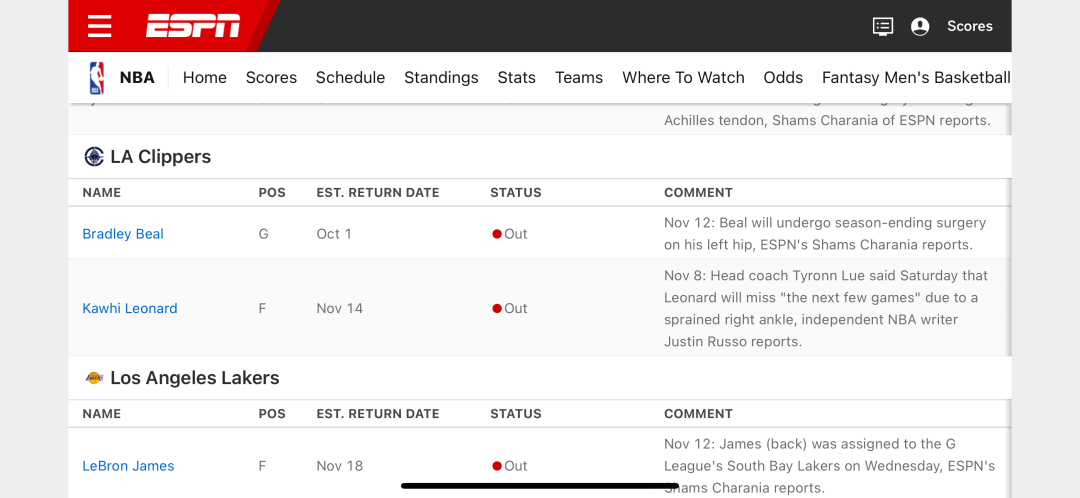
Task: Click the Los Angeles Lakers team logo
Action: [94, 378]
